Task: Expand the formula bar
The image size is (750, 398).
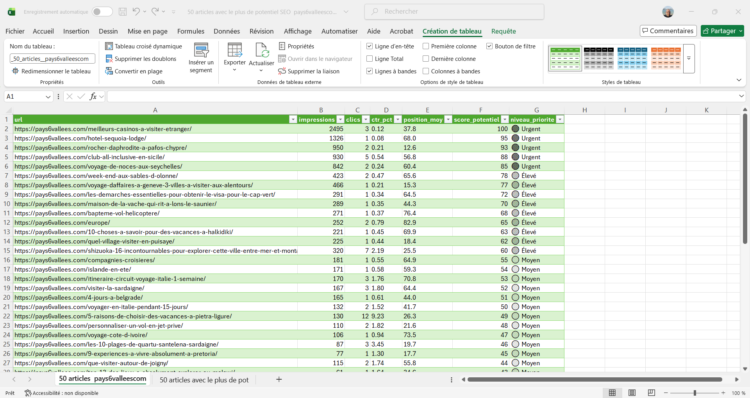Action: point(741,96)
